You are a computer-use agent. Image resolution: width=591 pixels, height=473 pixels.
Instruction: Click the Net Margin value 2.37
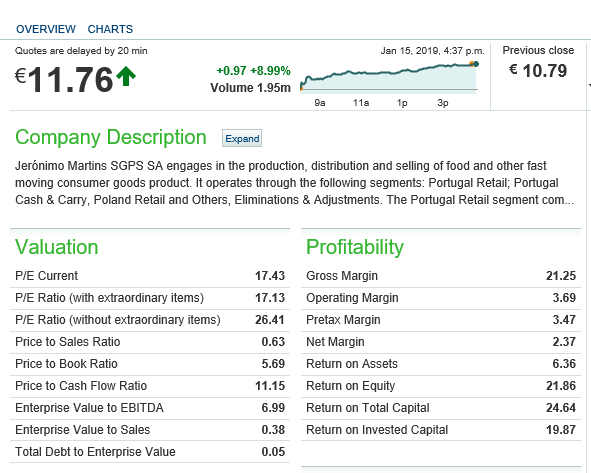point(564,342)
